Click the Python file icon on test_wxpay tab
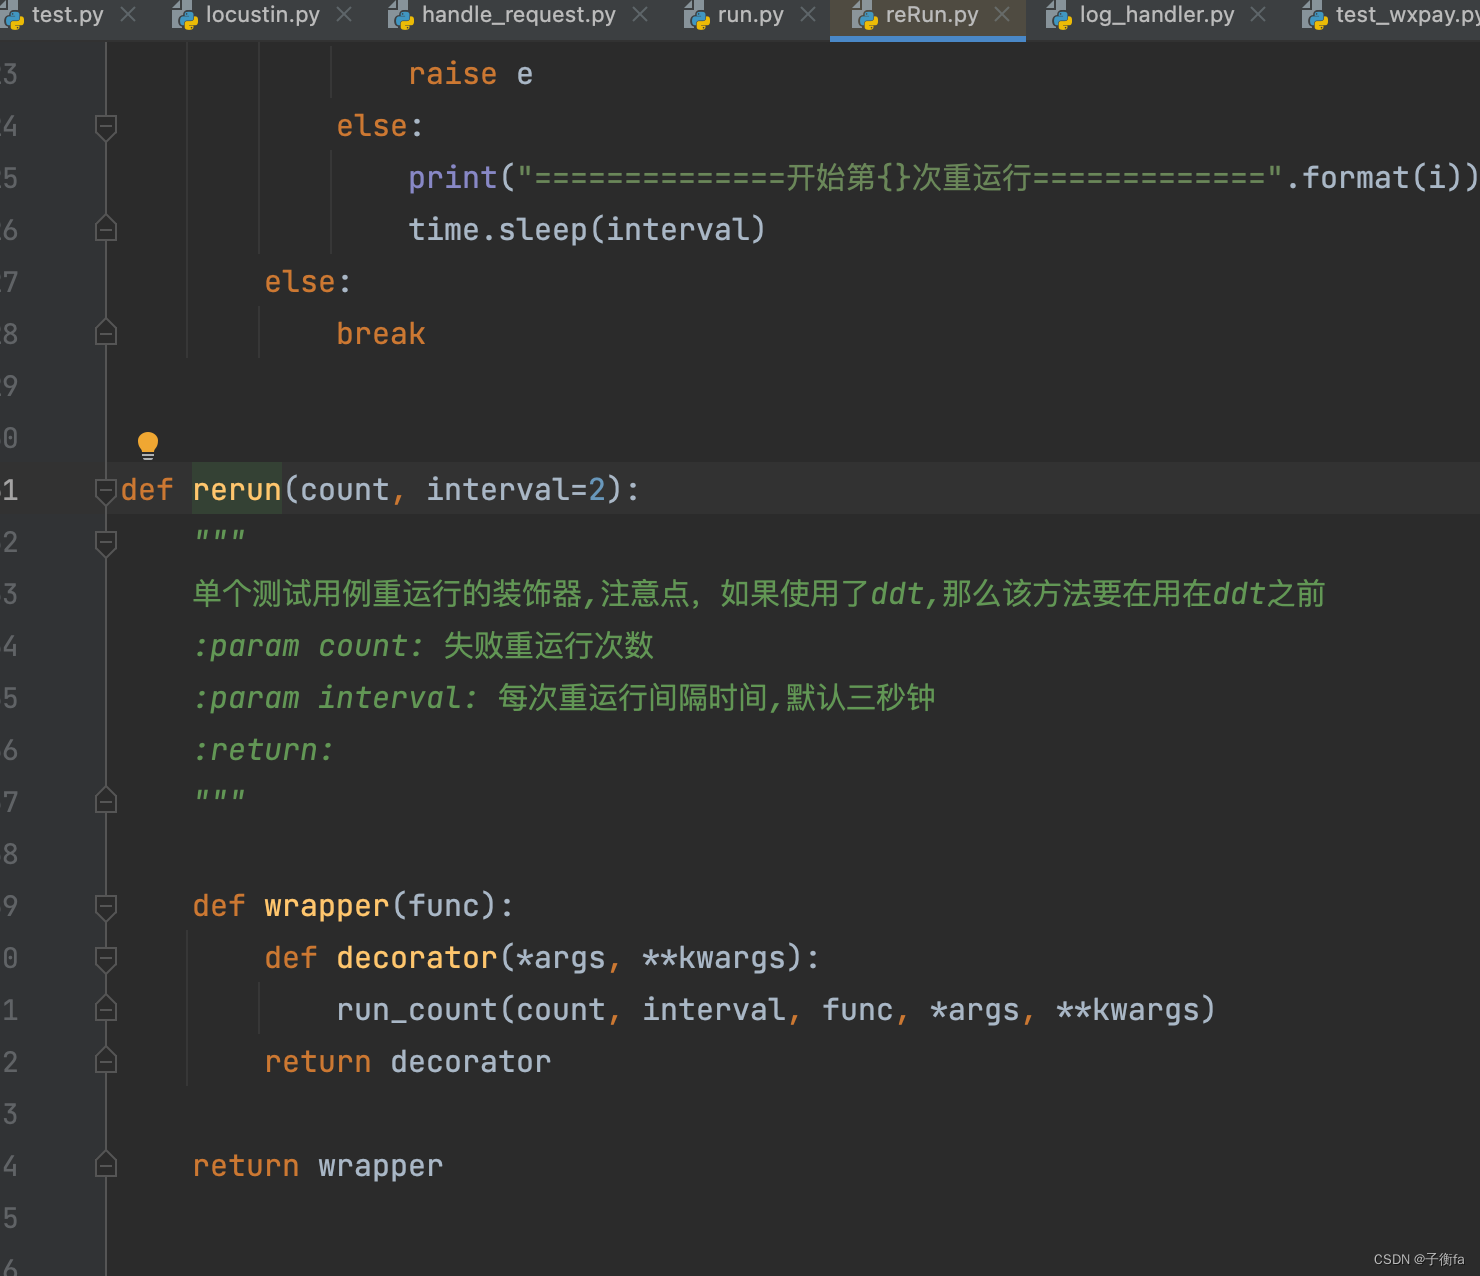1480x1276 pixels. [x=1315, y=15]
